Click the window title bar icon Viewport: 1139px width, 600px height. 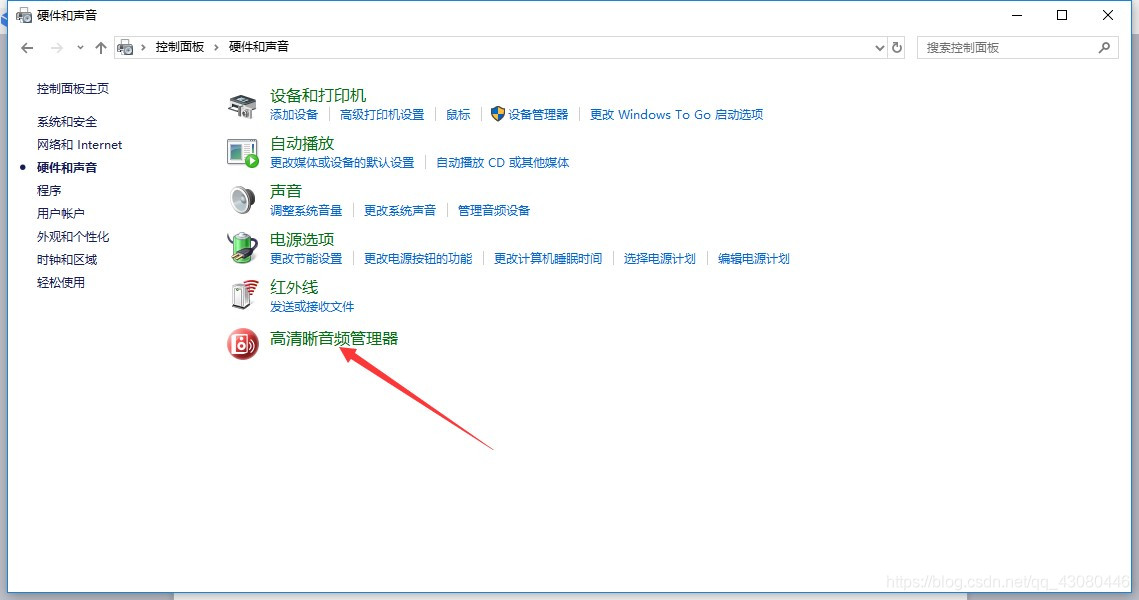pos(24,15)
